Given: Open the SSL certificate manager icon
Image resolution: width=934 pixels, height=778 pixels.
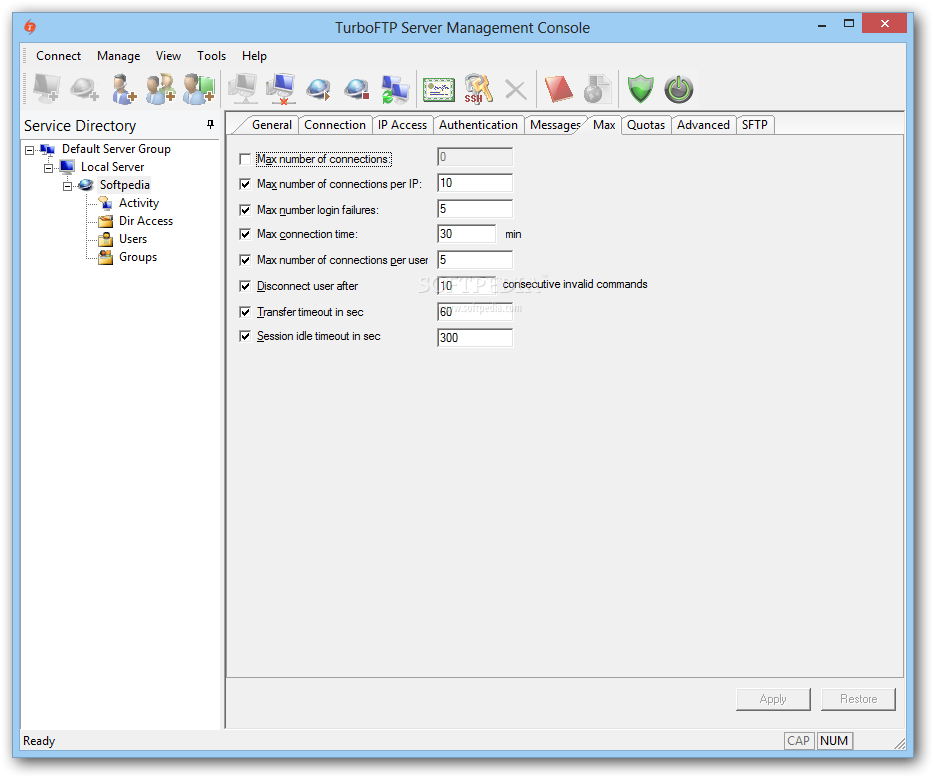Looking at the screenshot, I should (x=439, y=89).
